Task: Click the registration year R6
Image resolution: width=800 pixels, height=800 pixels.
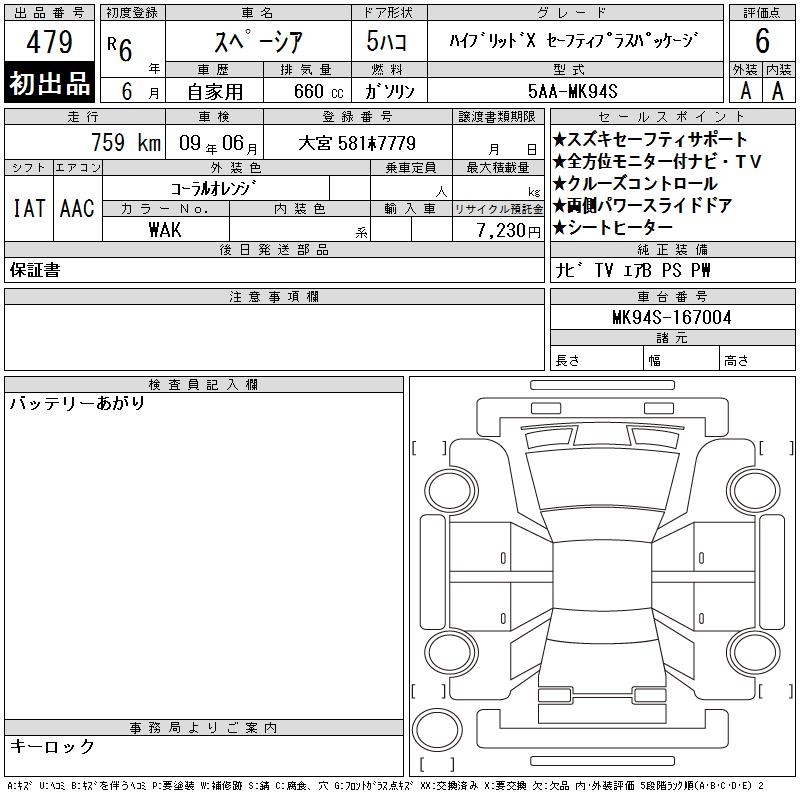Action: pos(120,48)
